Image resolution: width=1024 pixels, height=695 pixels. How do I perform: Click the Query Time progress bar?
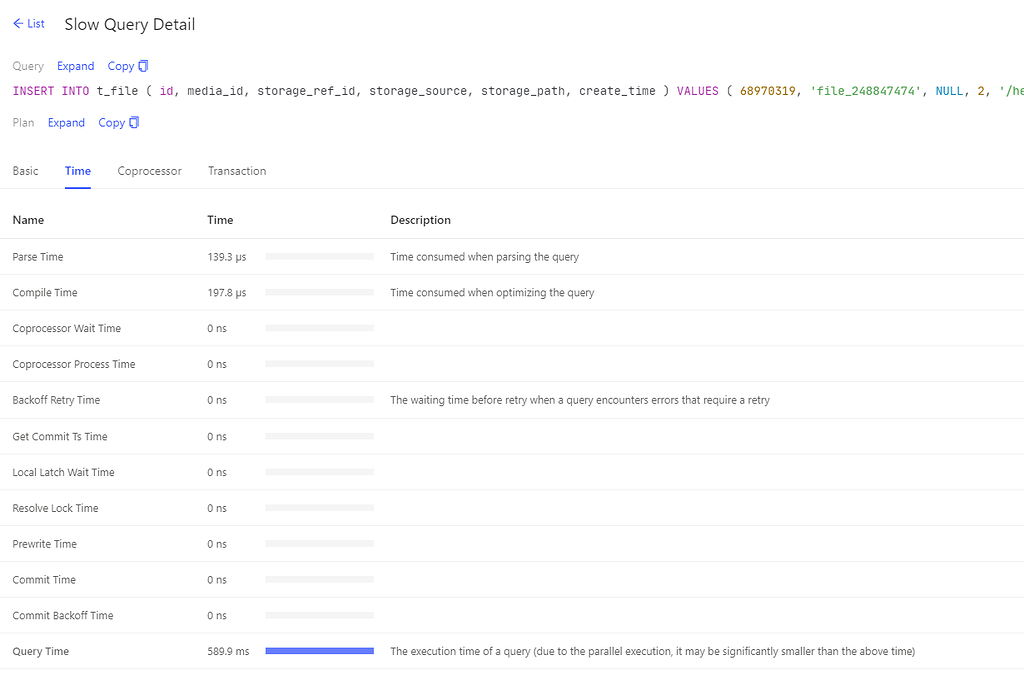pyautogui.click(x=319, y=651)
